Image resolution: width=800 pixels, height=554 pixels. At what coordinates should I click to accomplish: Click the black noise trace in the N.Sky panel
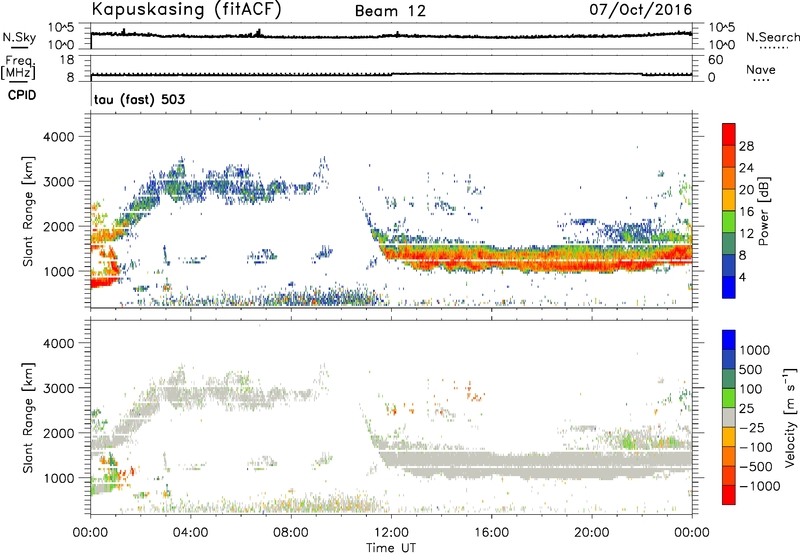click(391, 36)
